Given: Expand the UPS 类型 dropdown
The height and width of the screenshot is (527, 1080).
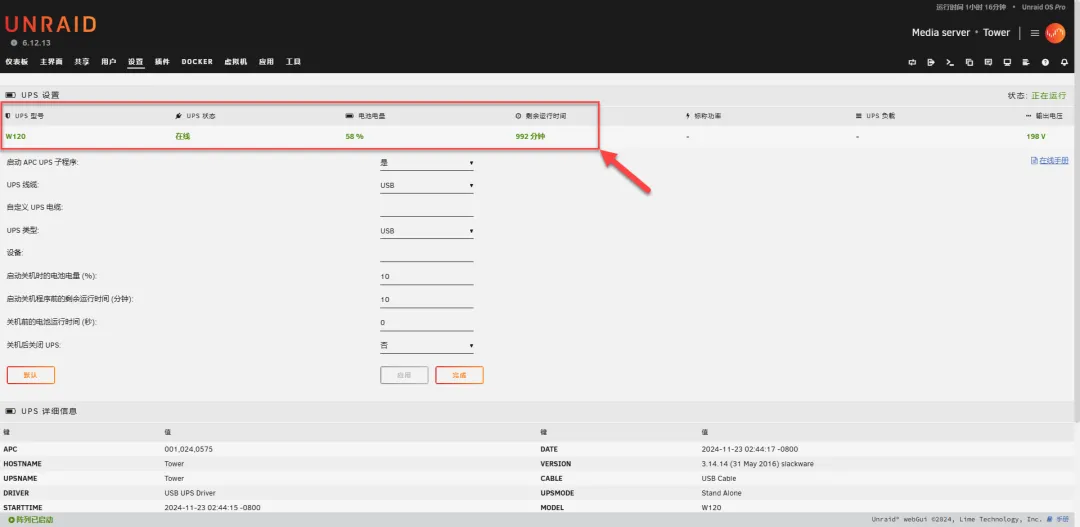Looking at the screenshot, I should pos(426,231).
